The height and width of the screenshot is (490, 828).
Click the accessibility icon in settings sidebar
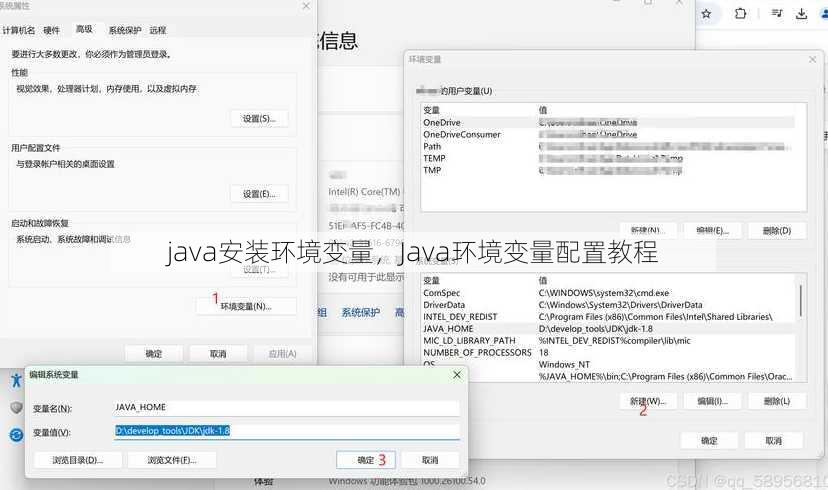[x=16, y=380]
